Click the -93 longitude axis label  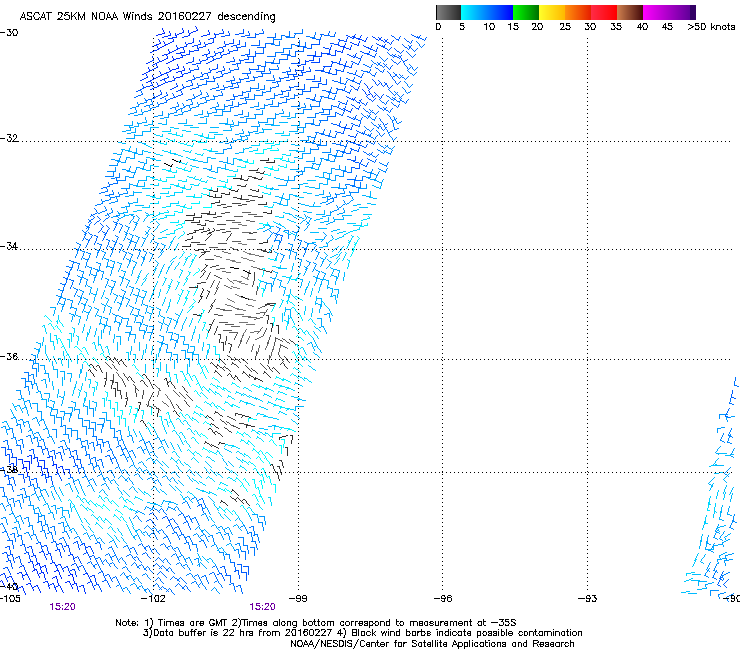(x=588, y=598)
